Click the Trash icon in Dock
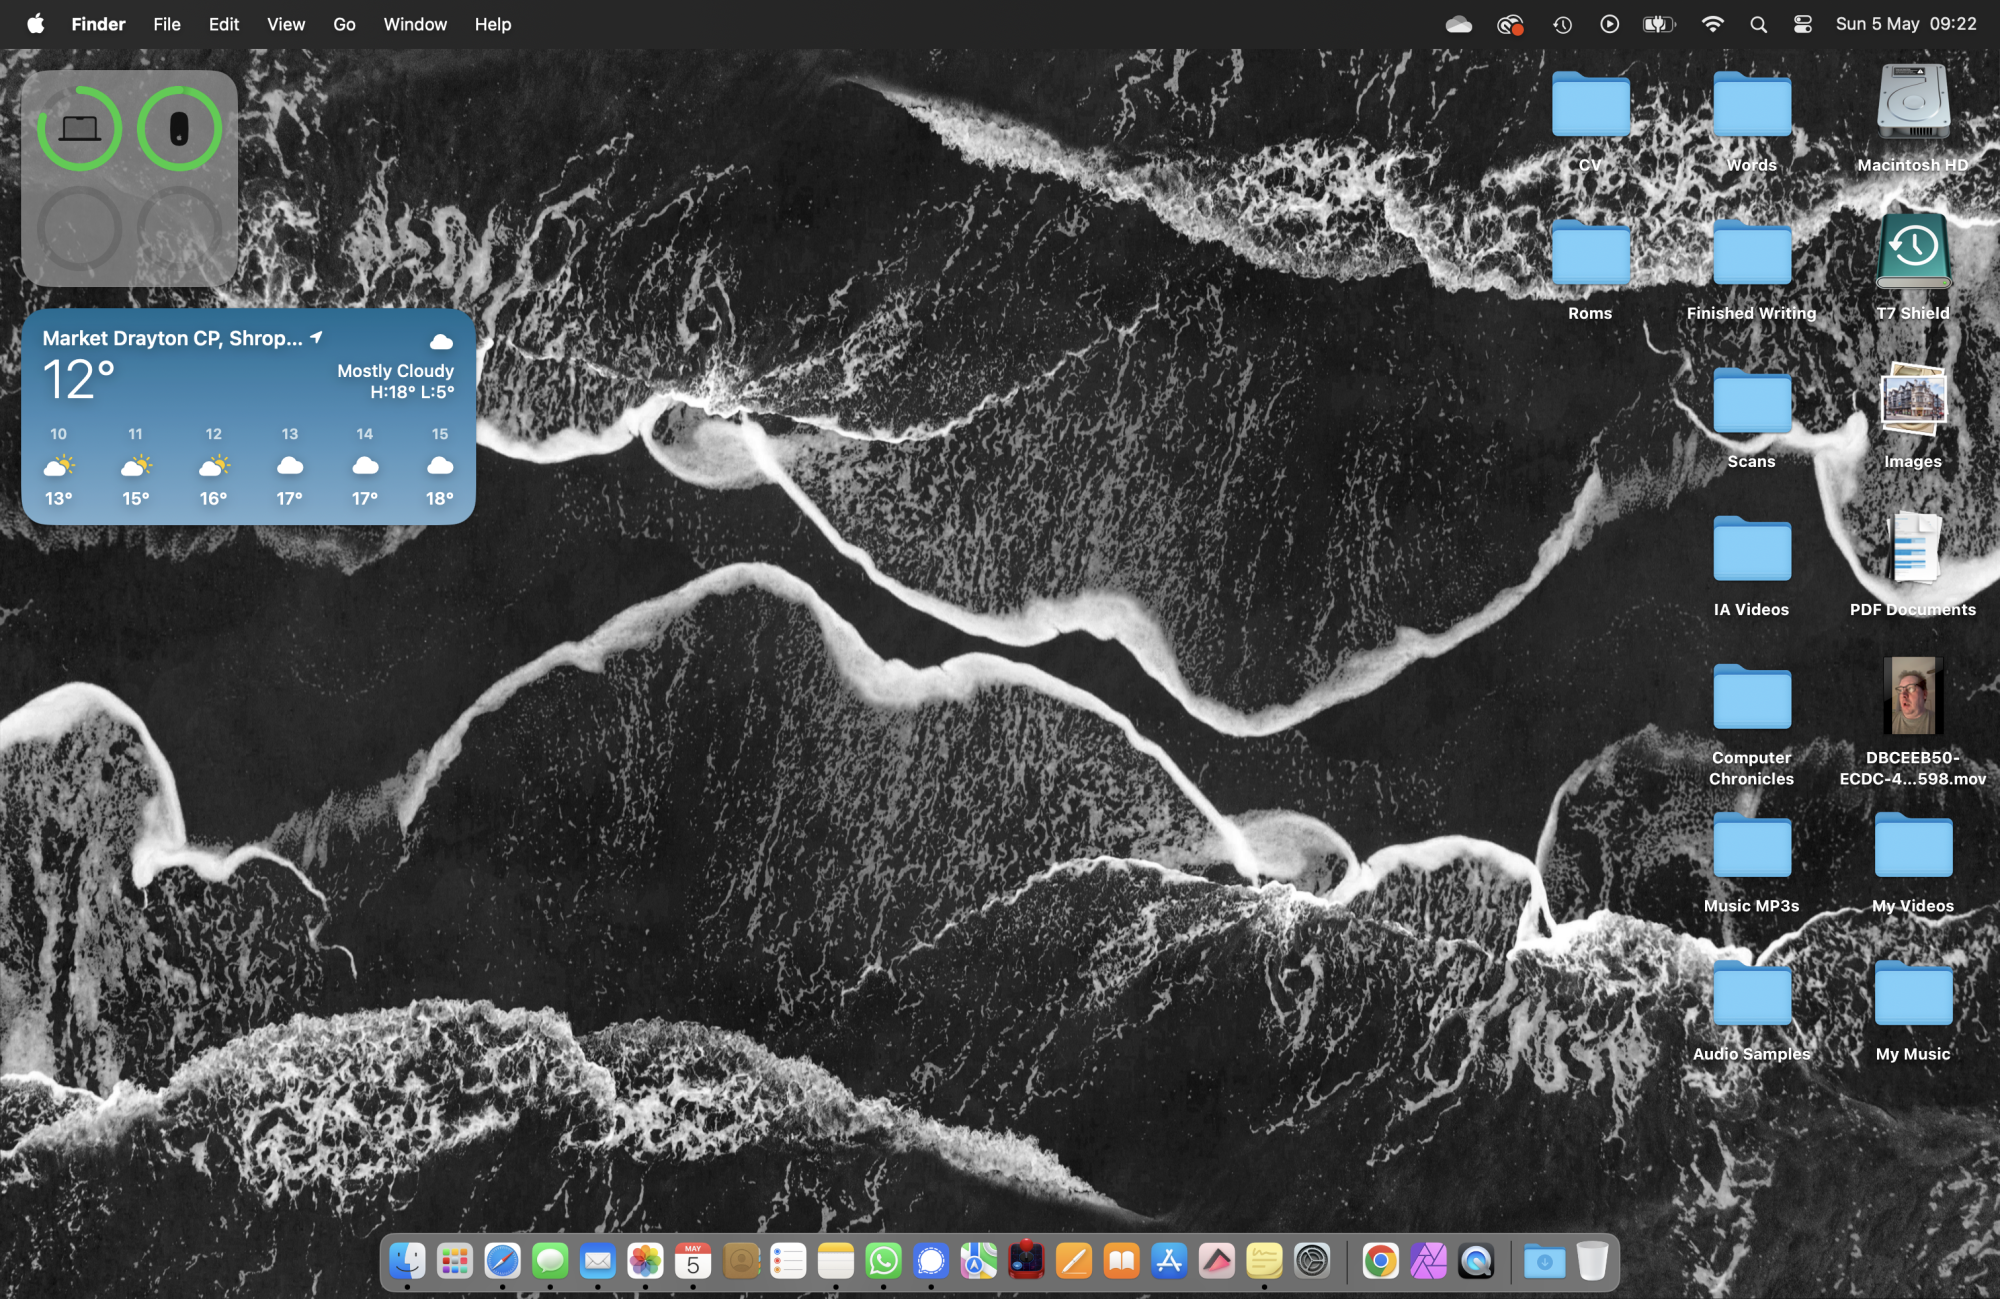The width and height of the screenshot is (2000, 1299). [x=1592, y=1261]
